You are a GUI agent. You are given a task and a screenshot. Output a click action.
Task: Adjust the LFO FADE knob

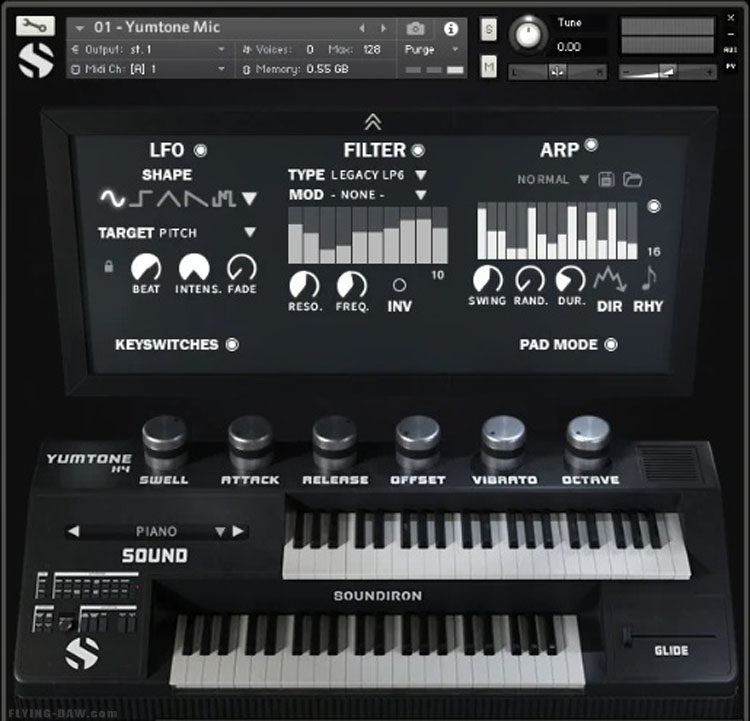point(242,267)
